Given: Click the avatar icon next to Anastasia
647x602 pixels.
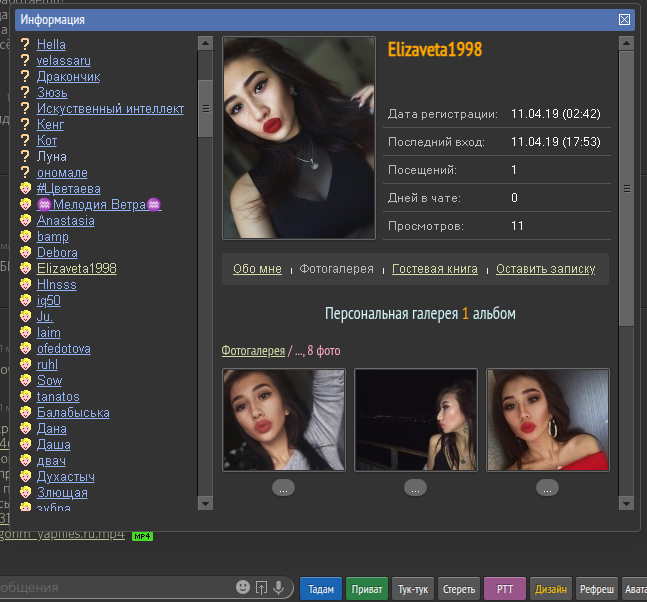Looking at the screenshot, I should pyautogui.click(x=26, y=221).
